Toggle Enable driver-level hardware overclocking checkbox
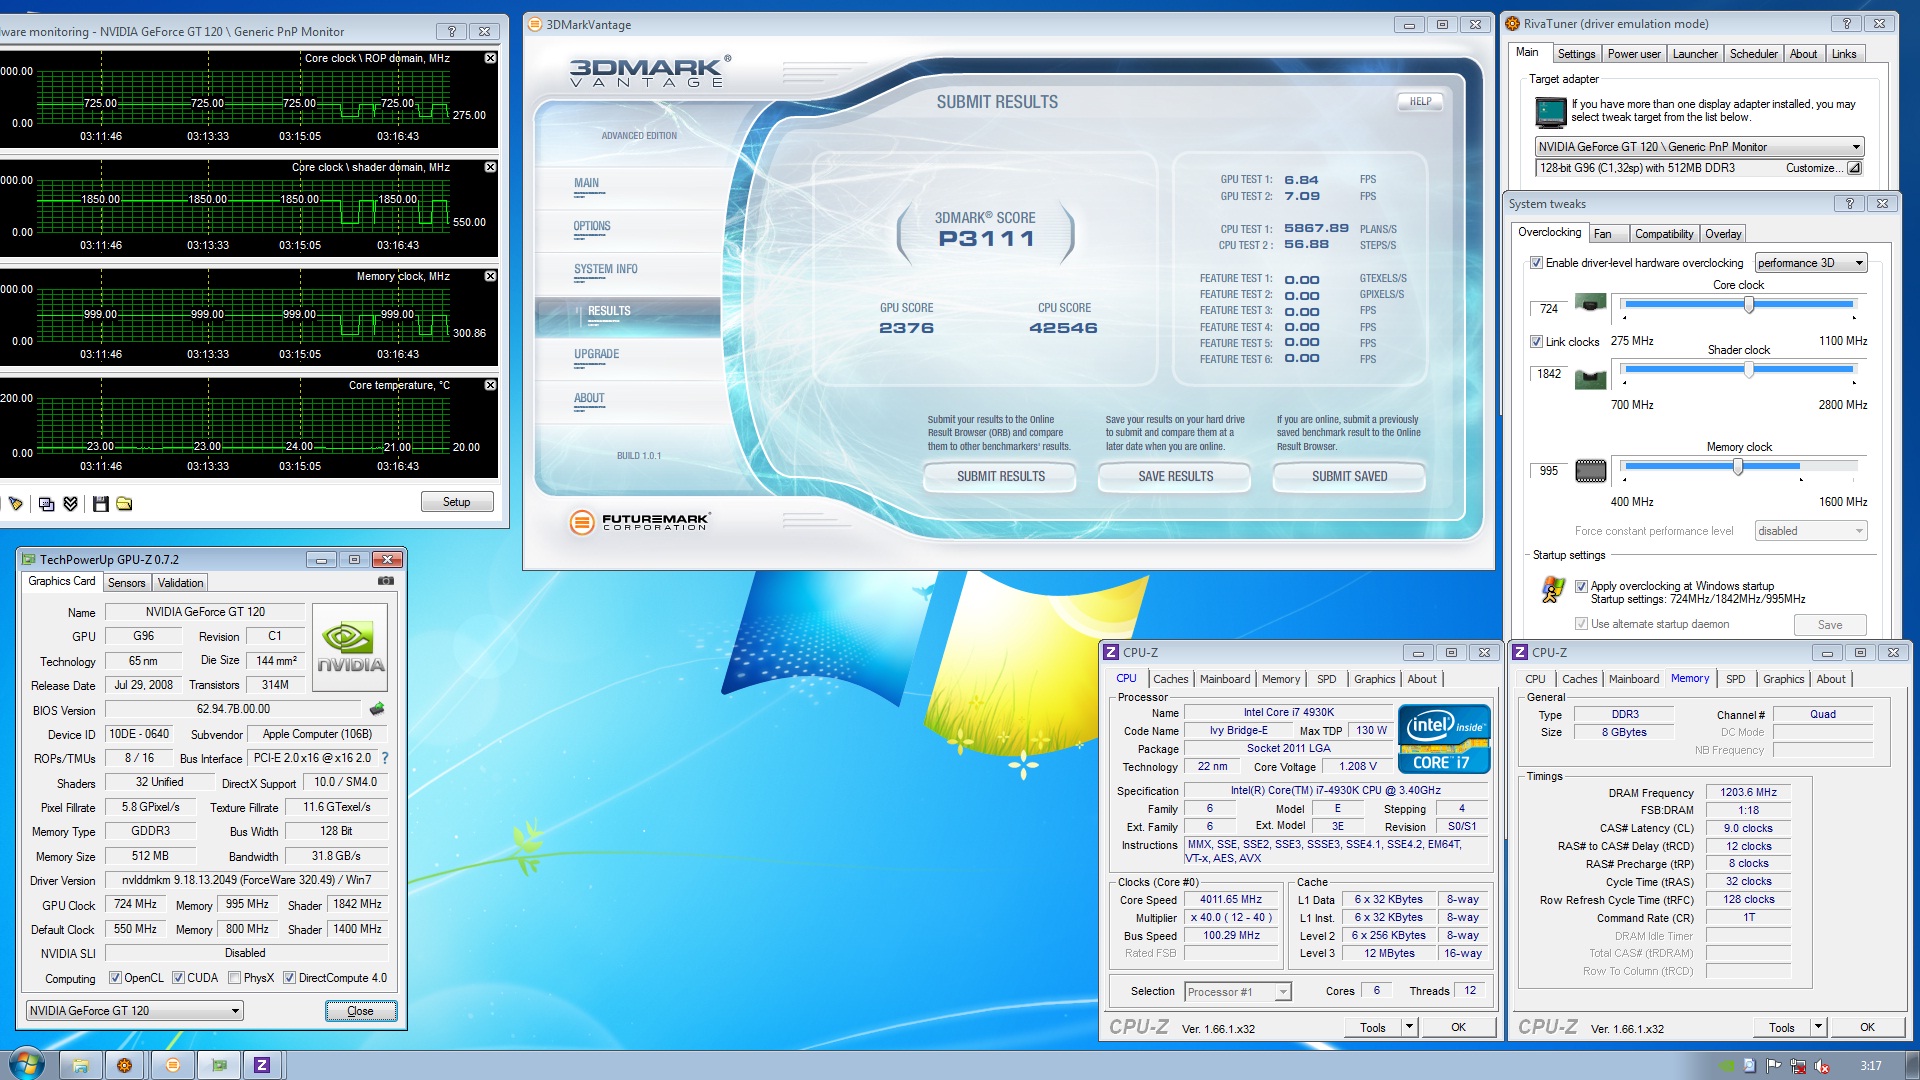 tap(1536, 263)
